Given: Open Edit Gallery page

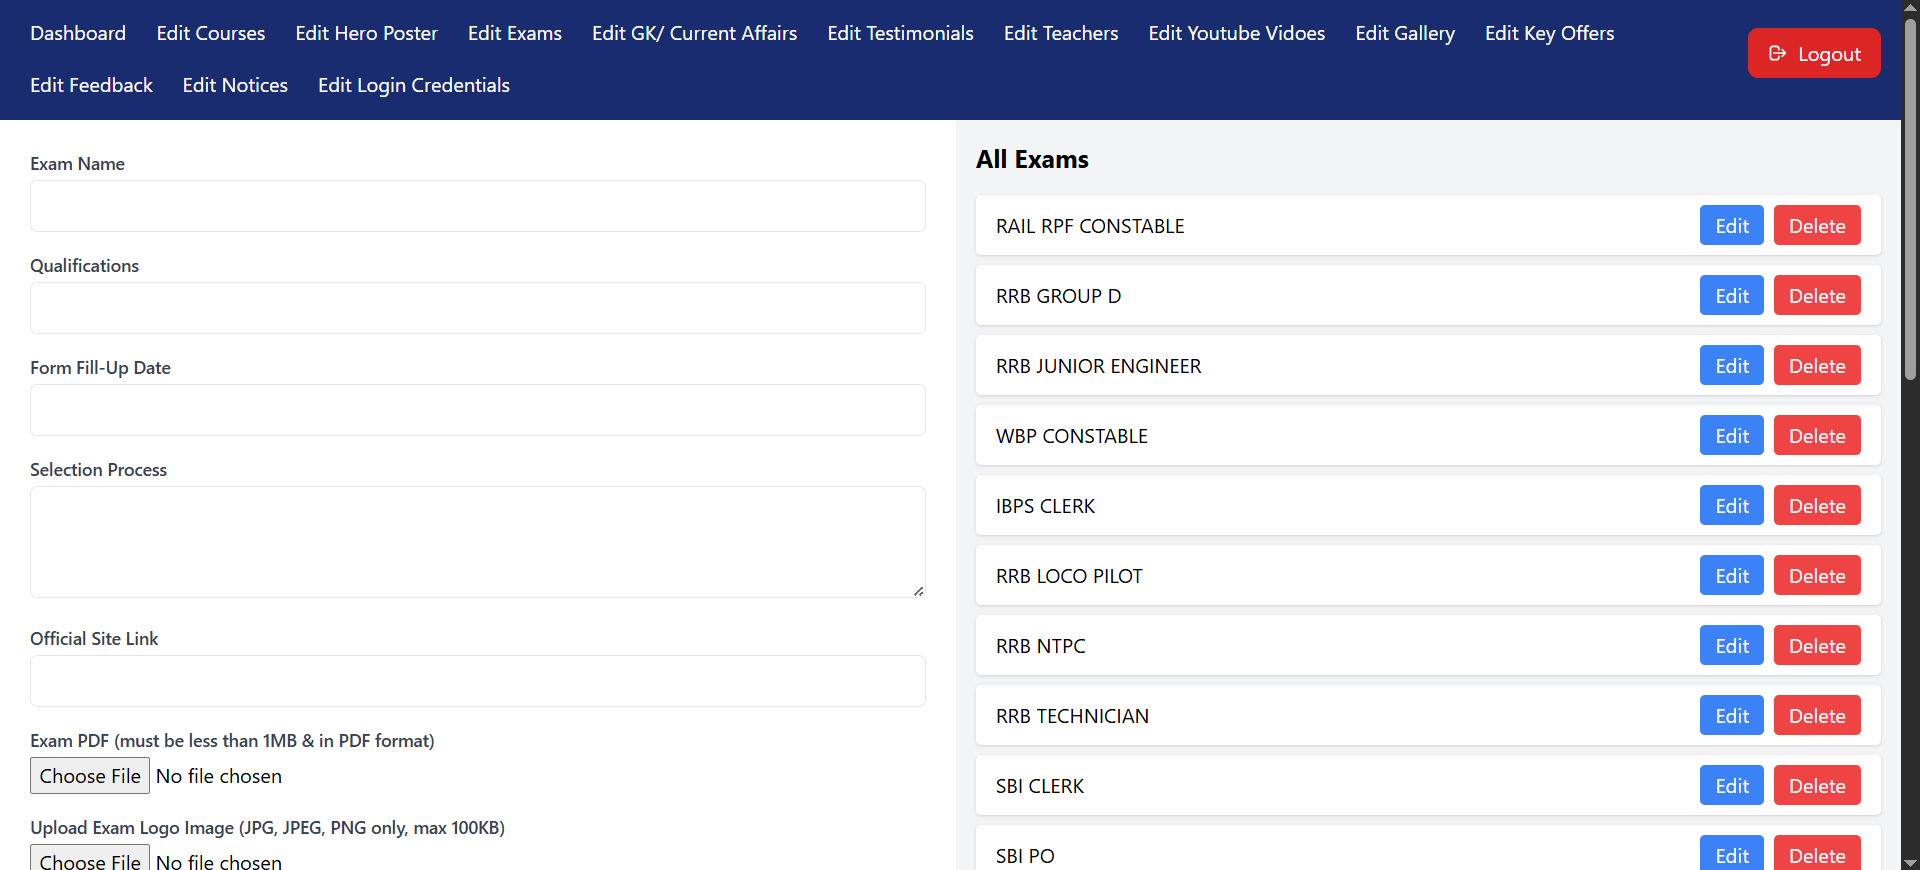Looking at the screenshot, I should pyautogui.click(x=1405, y=33).
